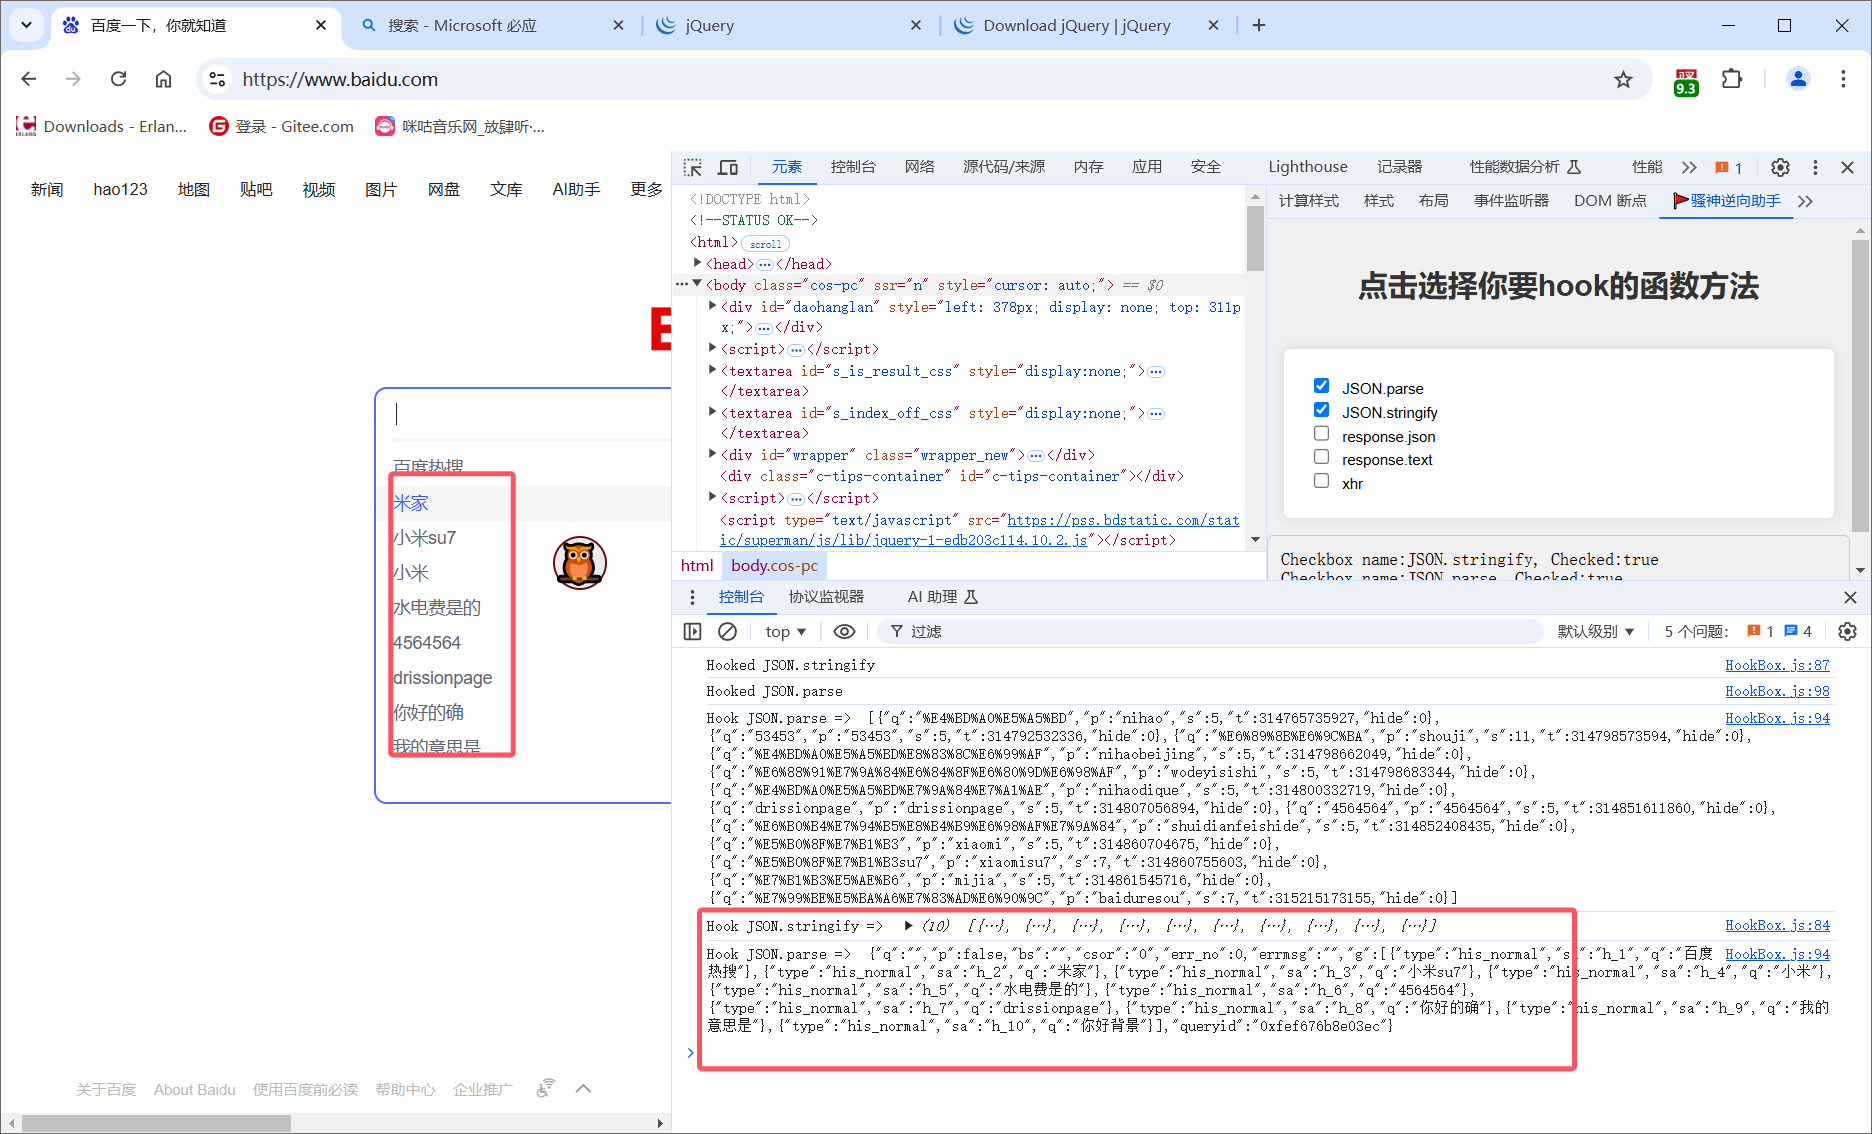Open a new browser tab
Viewport: 1872px width, 1134px height.
tap(1259, 25)
